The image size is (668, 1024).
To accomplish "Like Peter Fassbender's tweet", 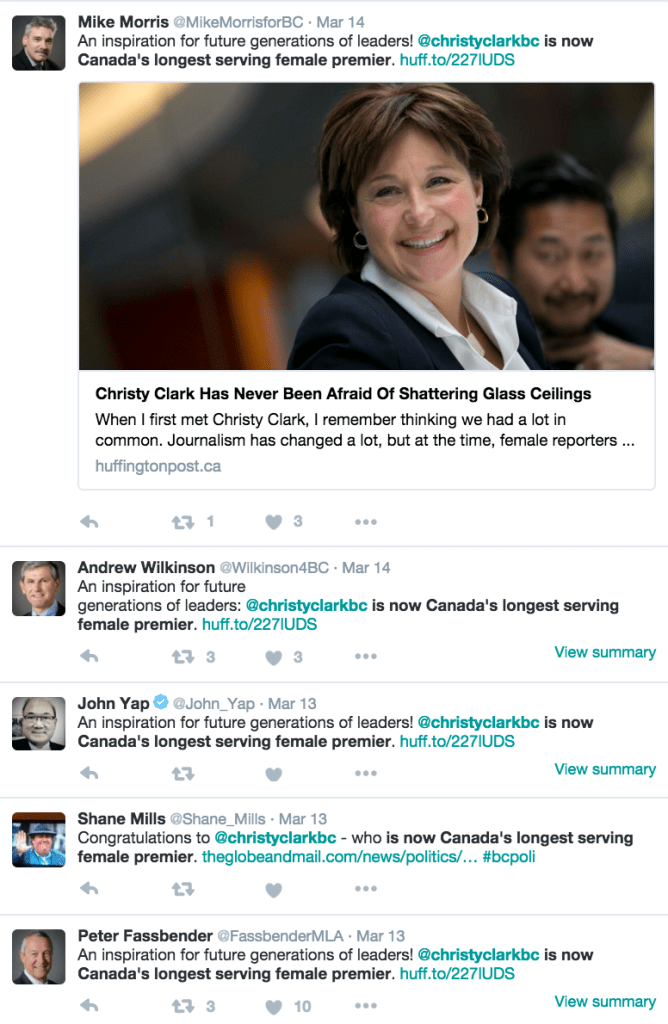I will click(x=274, y=1007).
